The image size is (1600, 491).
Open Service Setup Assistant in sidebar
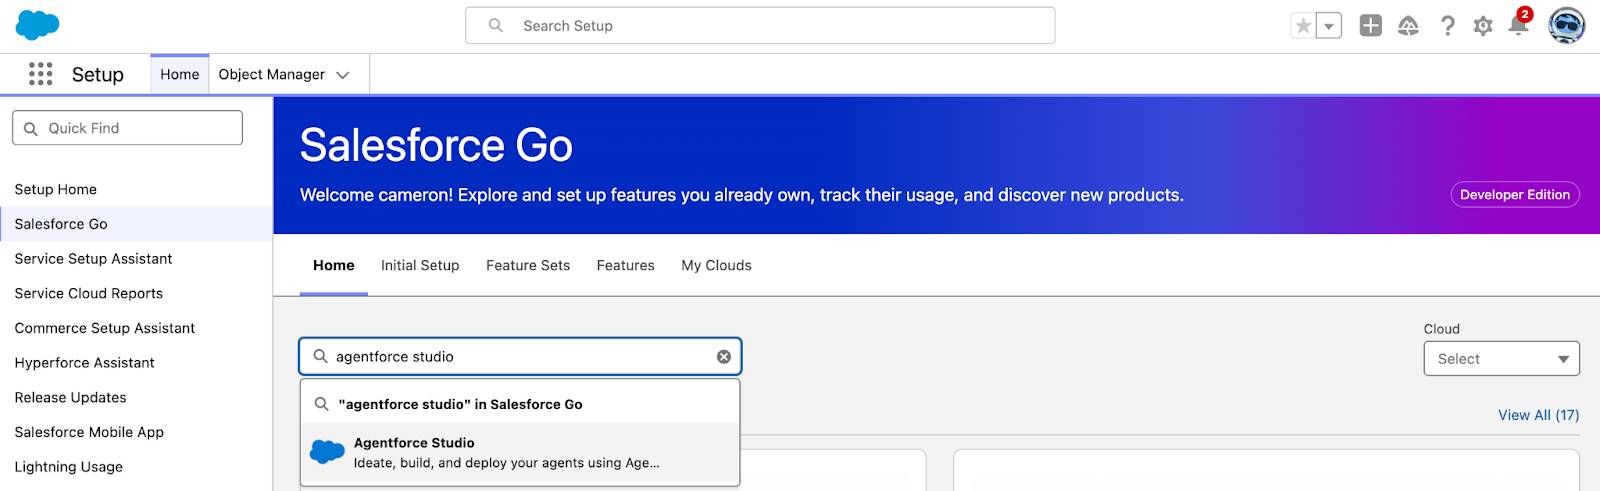93,259
